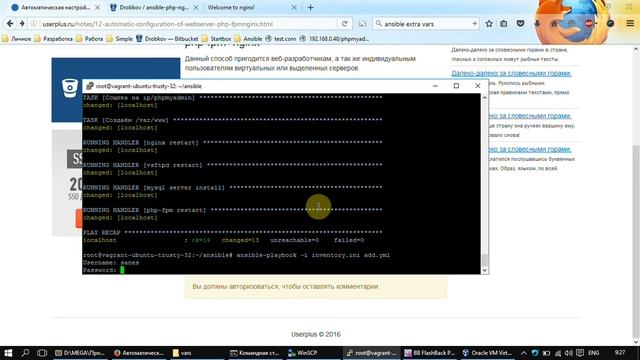Go forward with the browser forward arrow
Screen dimensions: 640x360
tap(22, 24)
